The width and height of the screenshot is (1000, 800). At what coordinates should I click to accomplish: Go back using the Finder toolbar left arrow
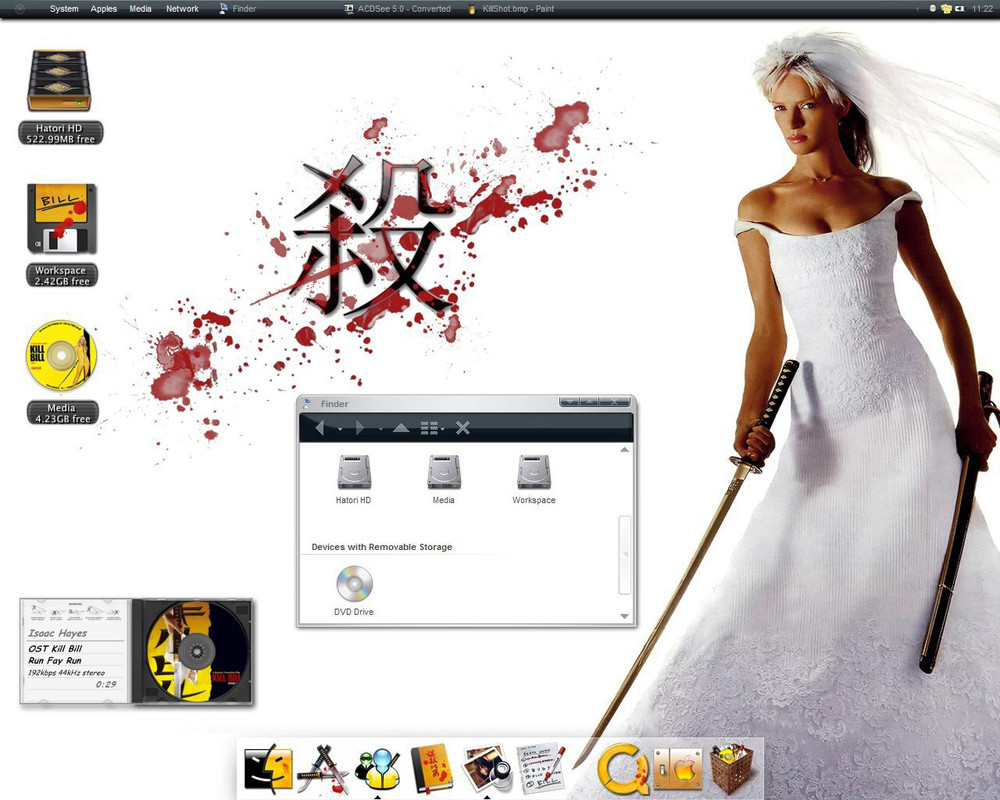click(320, 427)
